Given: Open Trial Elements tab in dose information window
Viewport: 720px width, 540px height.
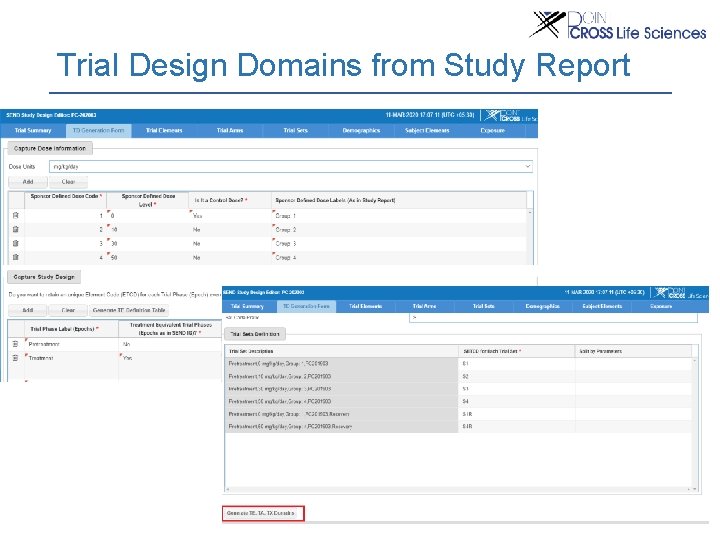Looking at the screenshot, I should 164,130.
